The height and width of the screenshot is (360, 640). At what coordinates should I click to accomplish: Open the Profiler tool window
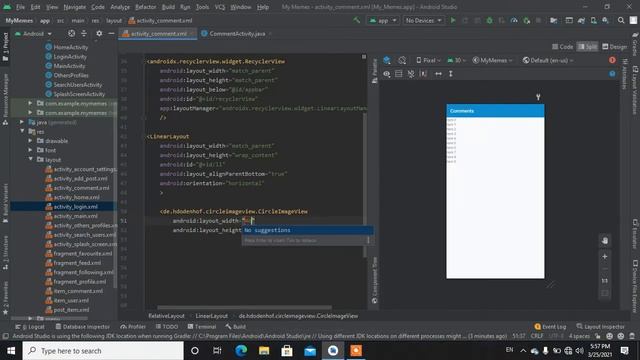coord(133,327)
